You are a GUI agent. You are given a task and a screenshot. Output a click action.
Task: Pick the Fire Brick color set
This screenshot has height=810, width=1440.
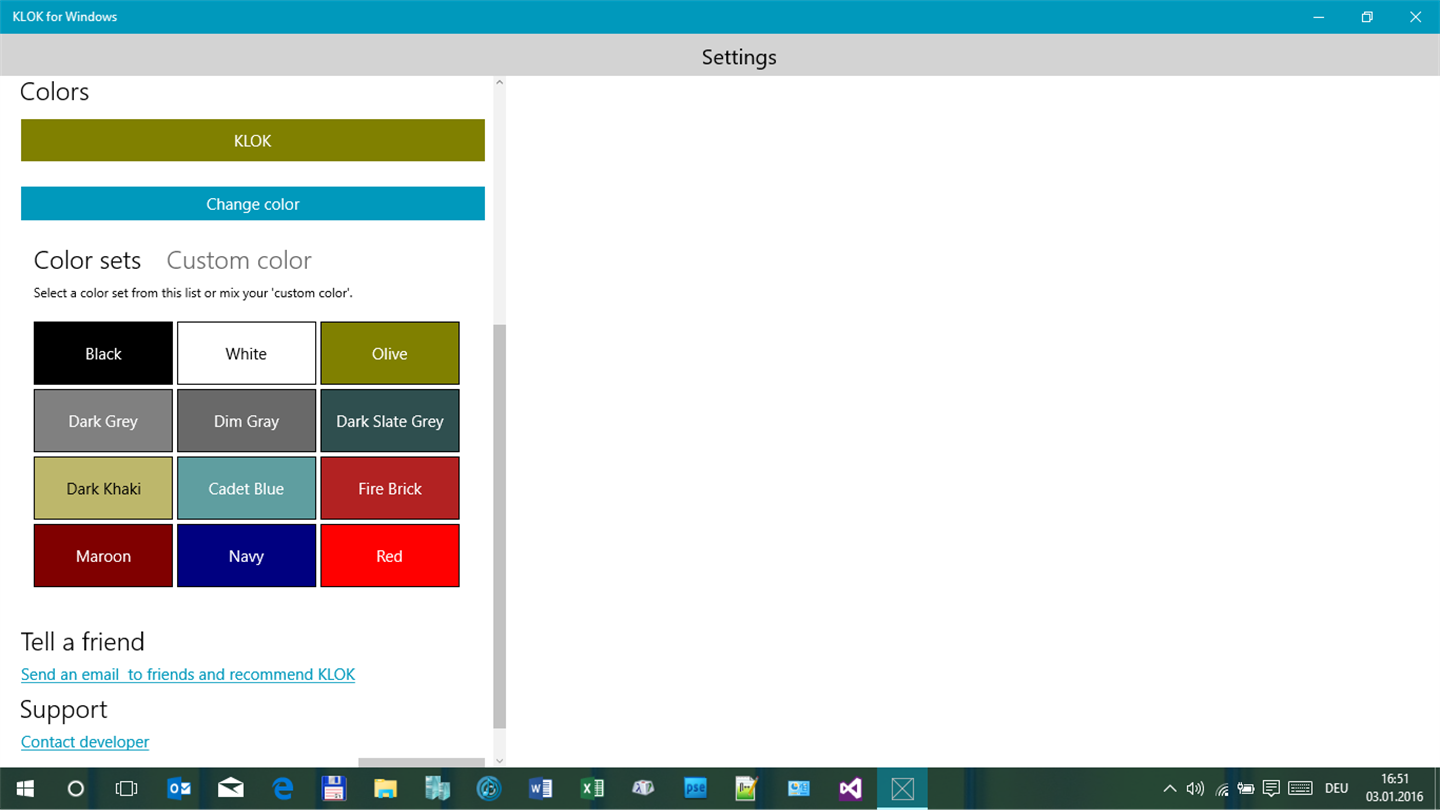pyautogui.click(x=390, y=488)
